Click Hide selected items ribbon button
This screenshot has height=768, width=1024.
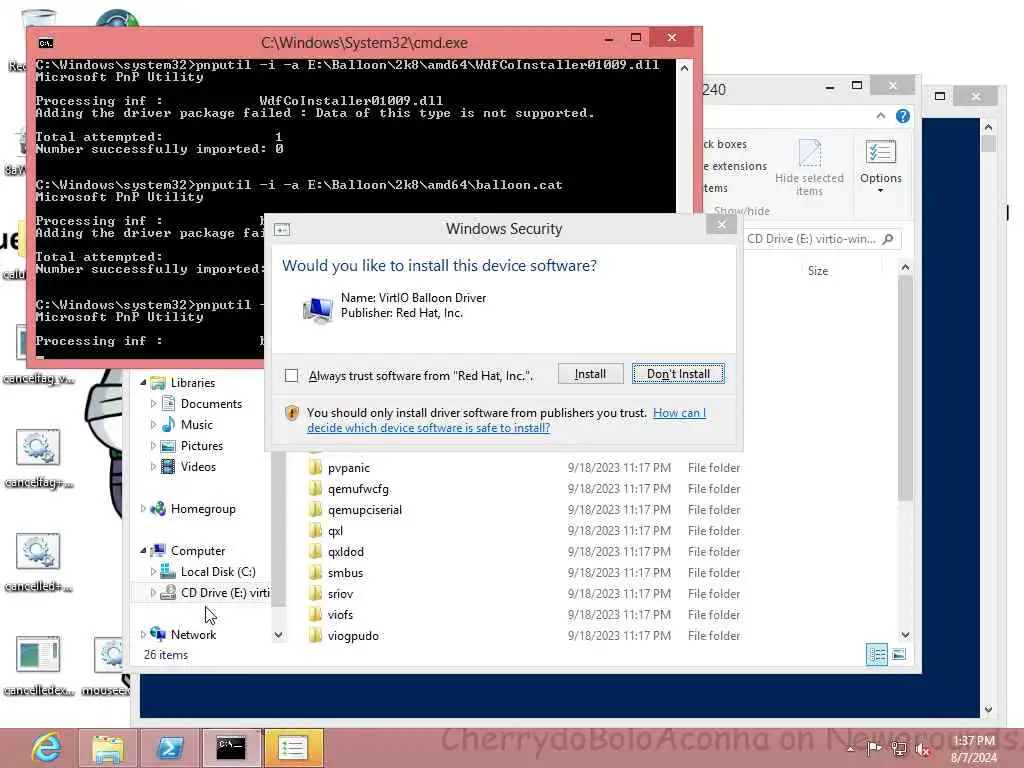(x=809, y=168)
